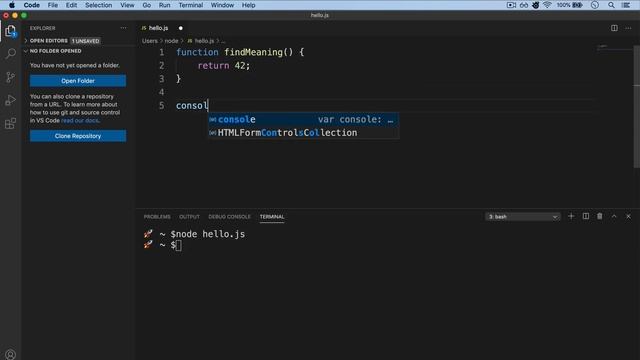Open the Code application menu
The width and height of the screenshot is (640, 360).
(31, 5)
